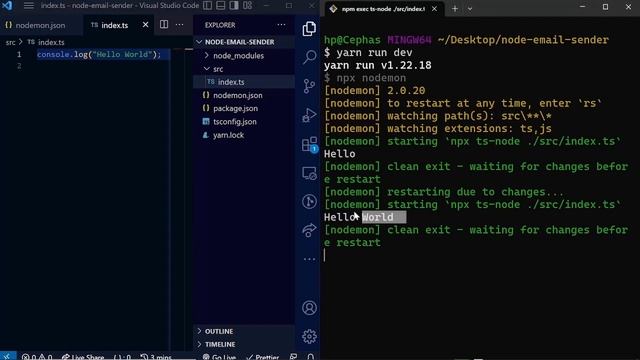Open the Explorer view in activity bar
This screenshot has height=360, width=640.
pos(309,29)
